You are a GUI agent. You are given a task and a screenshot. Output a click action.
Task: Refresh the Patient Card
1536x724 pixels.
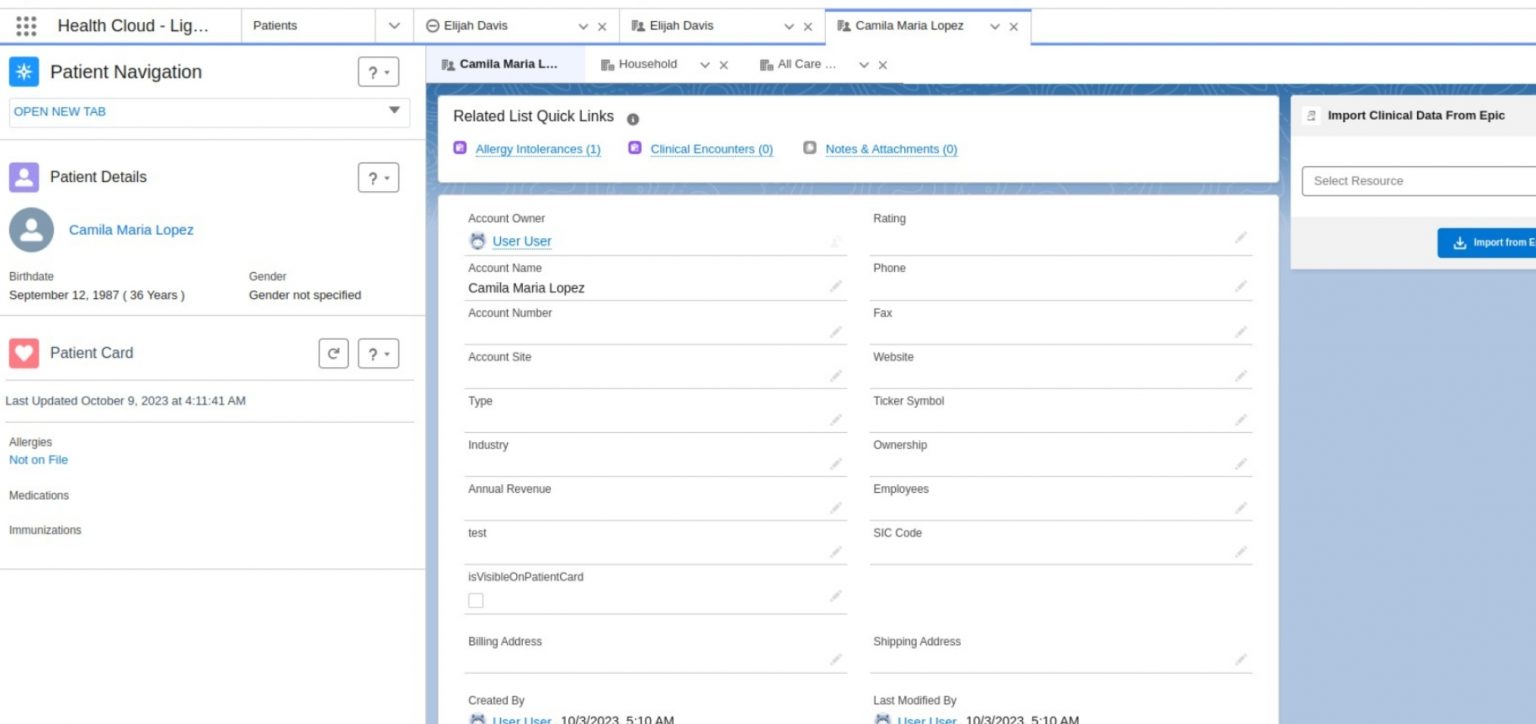coord(334,353)
